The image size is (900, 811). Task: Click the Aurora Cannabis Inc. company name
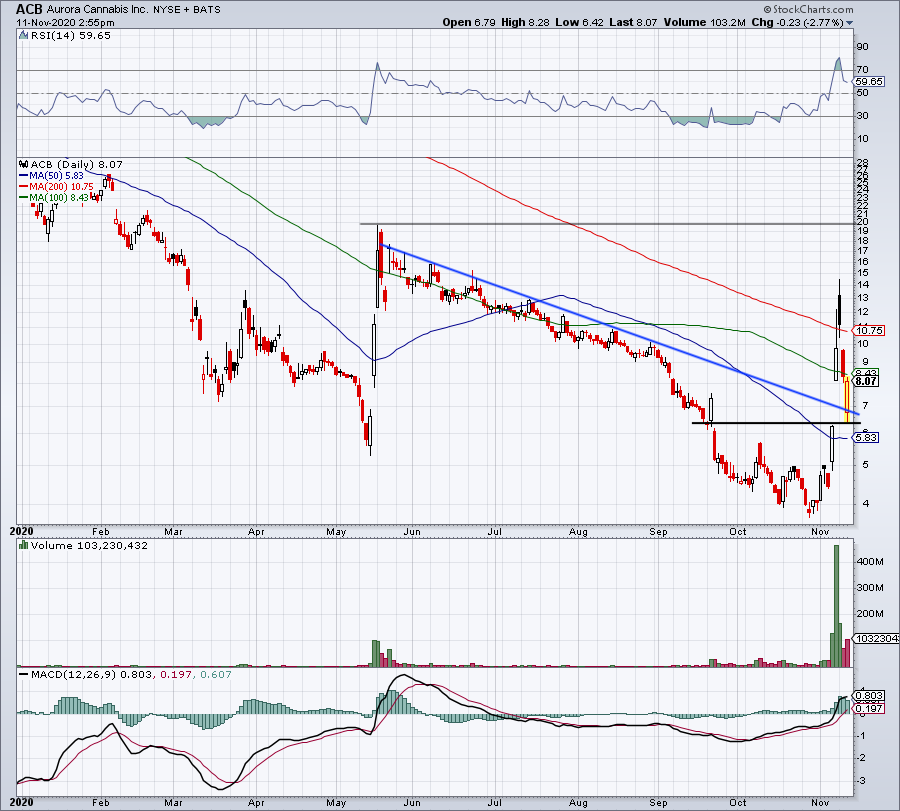98,10
